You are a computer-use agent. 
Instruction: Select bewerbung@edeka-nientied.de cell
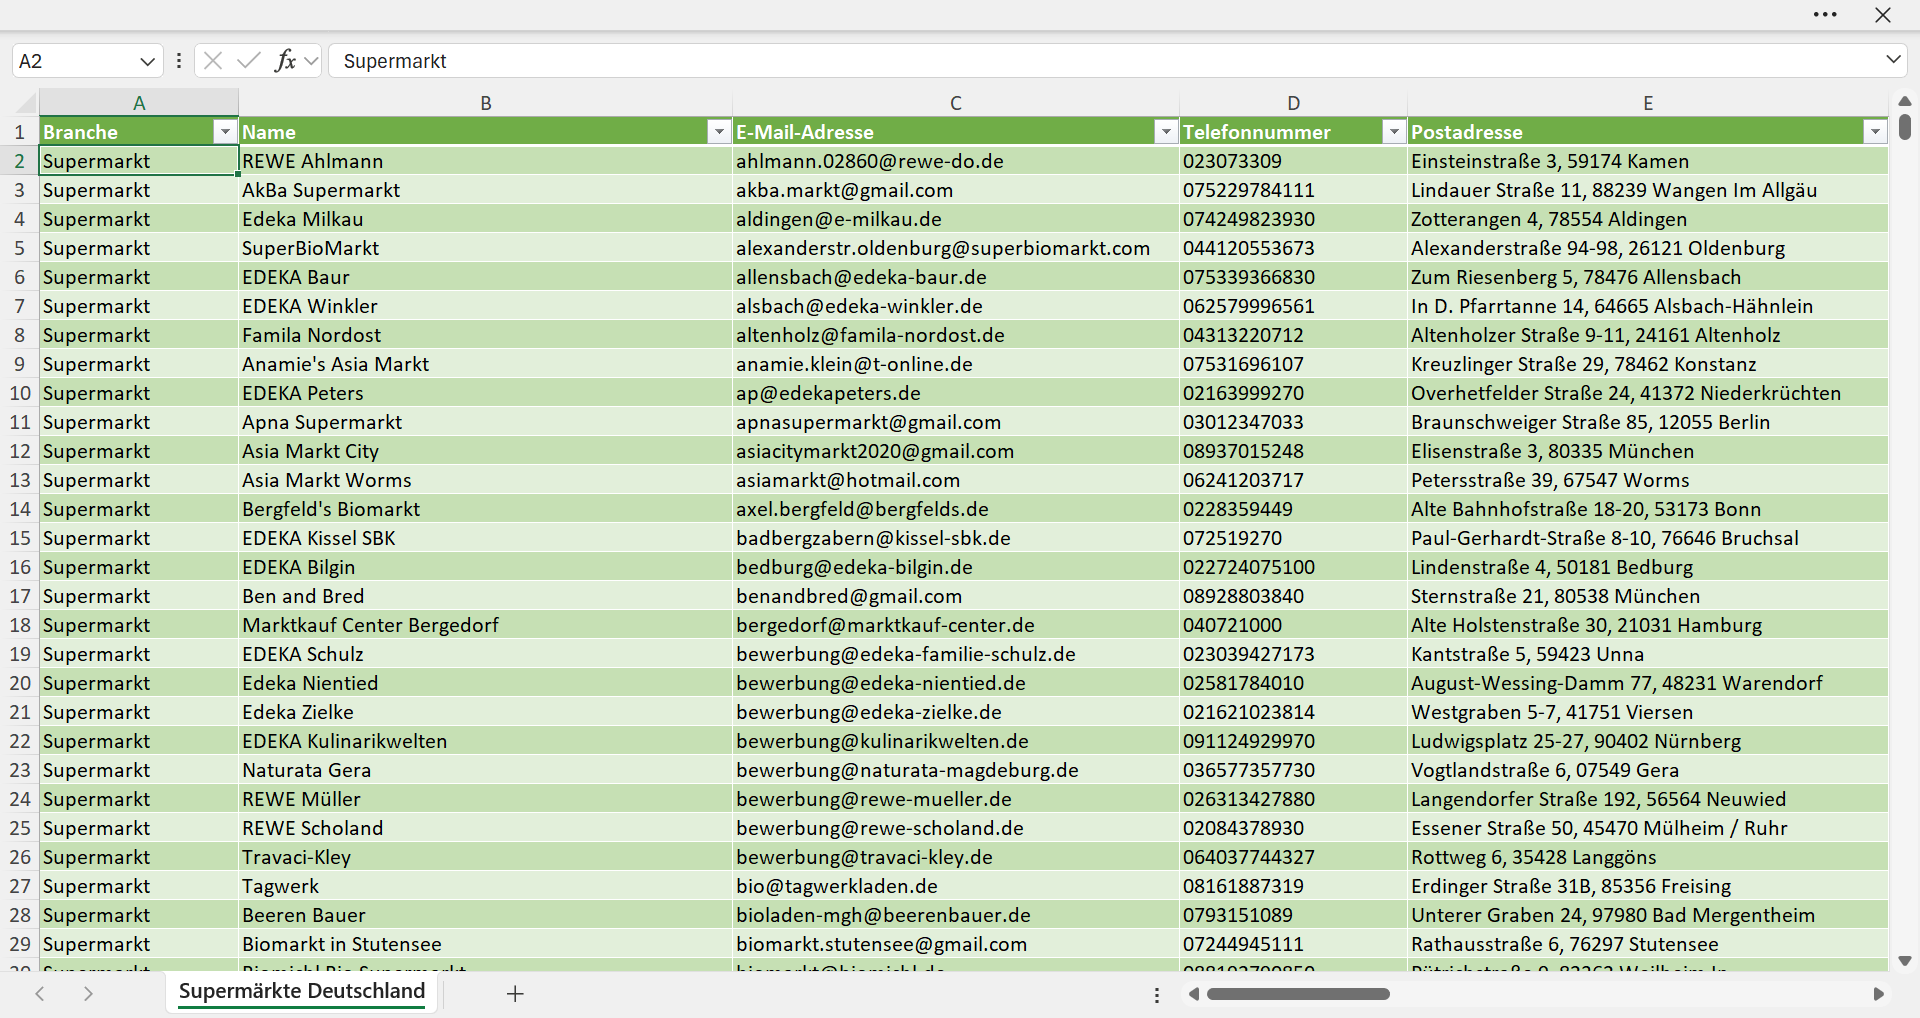click(x=956, y=683)
